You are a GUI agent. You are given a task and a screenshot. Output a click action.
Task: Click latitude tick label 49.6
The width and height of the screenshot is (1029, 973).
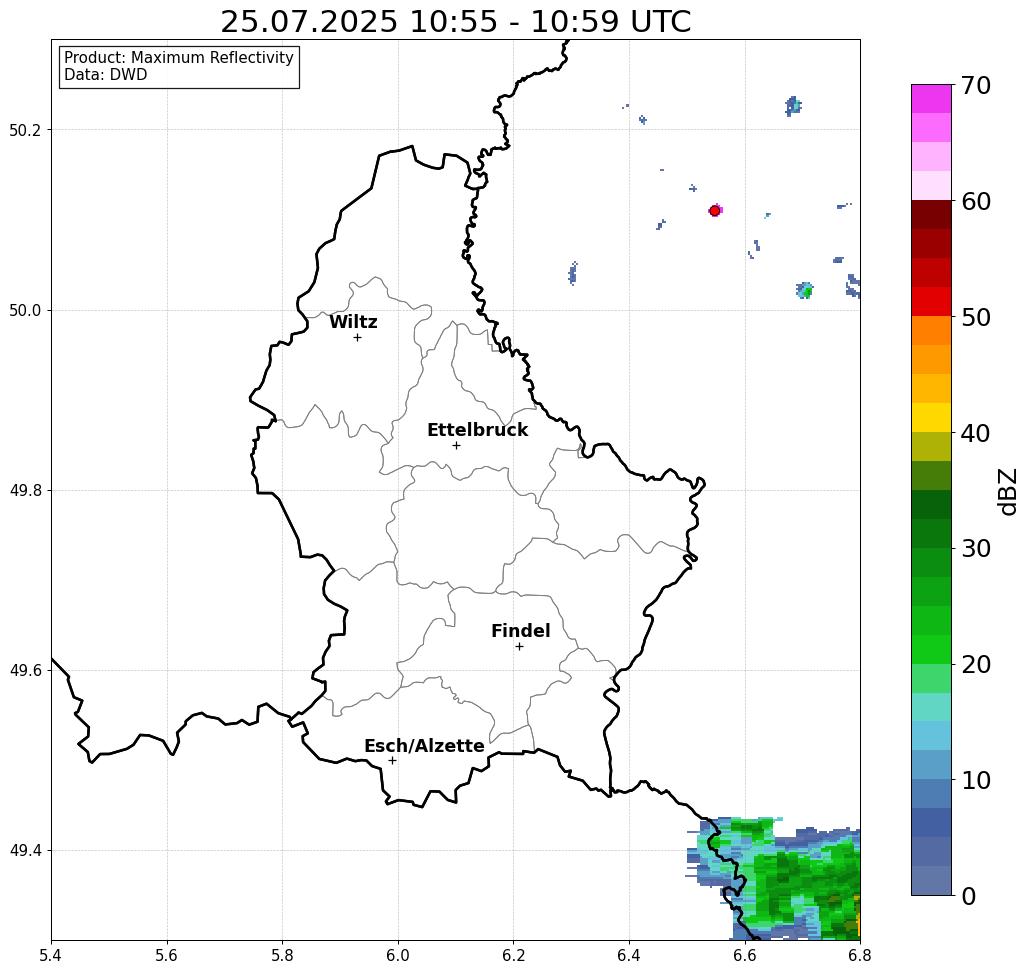point(25,671)
